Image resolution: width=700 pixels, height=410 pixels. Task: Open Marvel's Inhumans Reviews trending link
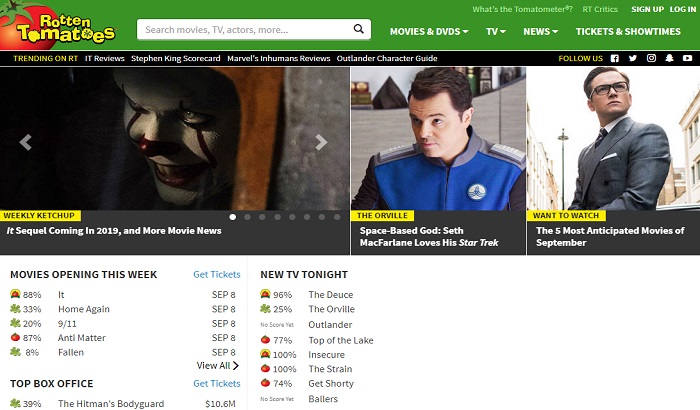pos(279,58)
